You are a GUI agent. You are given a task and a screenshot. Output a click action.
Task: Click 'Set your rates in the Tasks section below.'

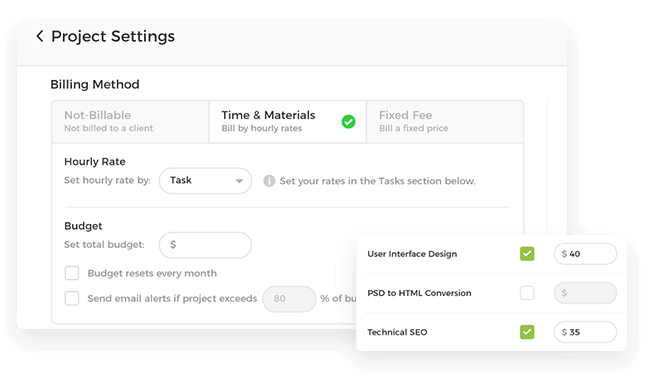click(x=377, y=181)
